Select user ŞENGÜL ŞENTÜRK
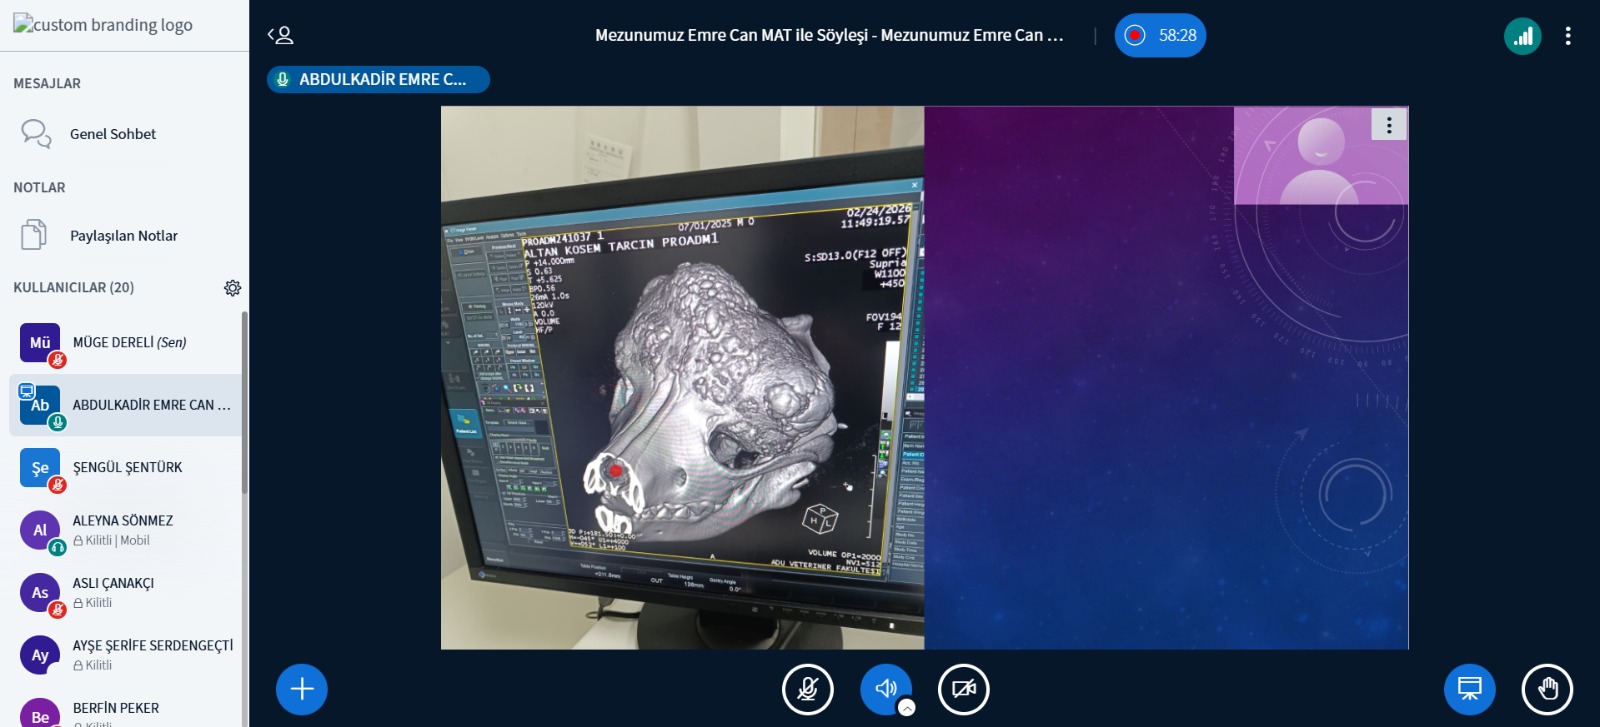The image size is (1600, 727). 127,467
